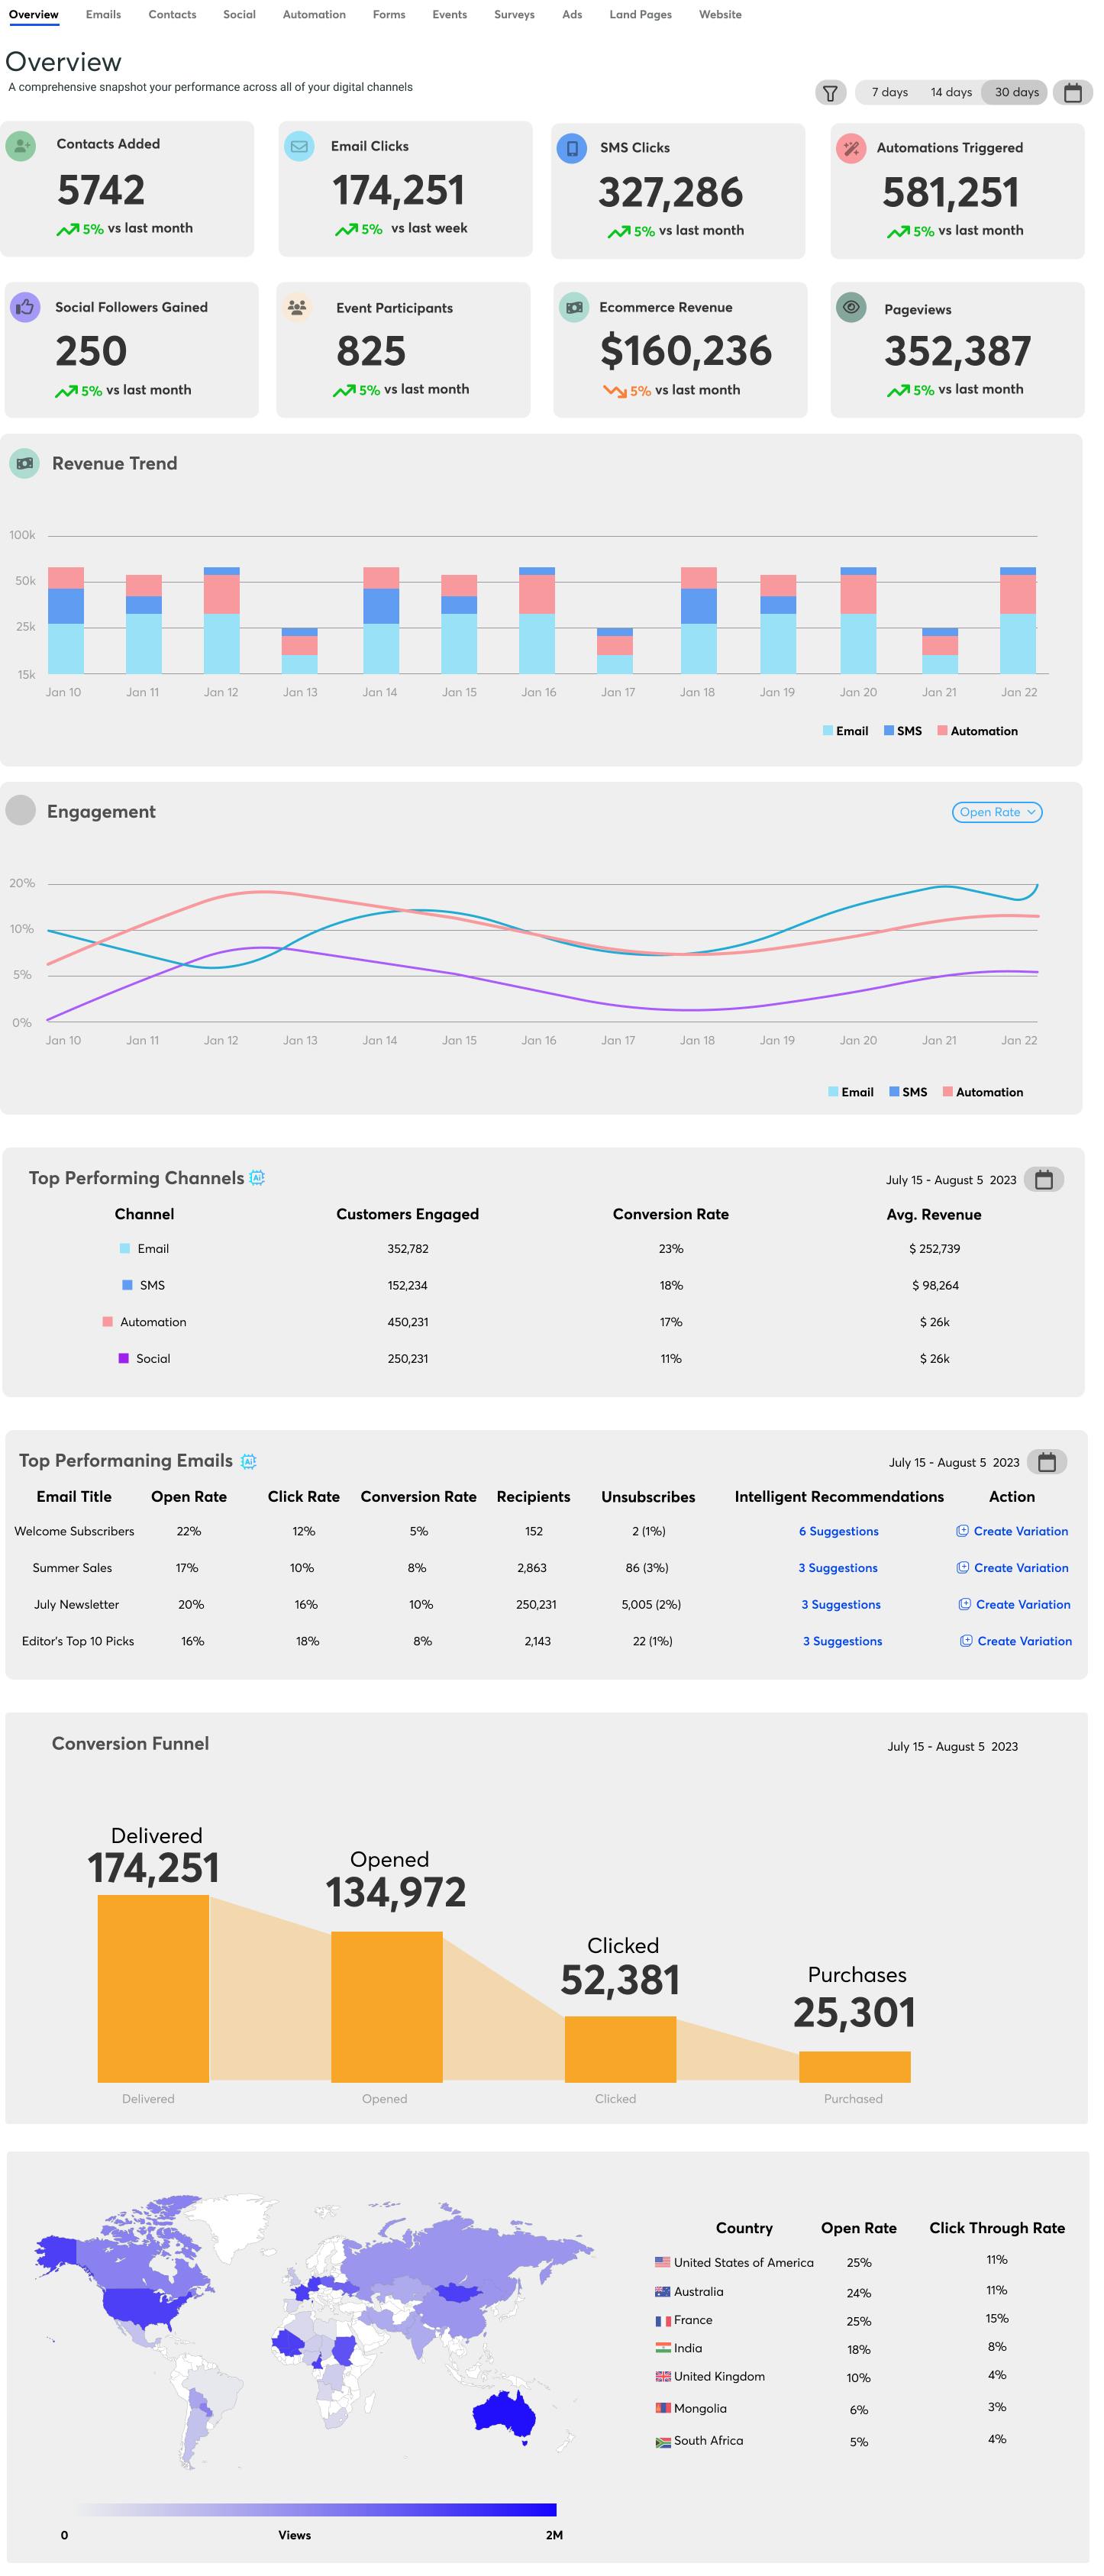Open Summer Sales 3 Suggestions link
The image size is (1104, 2576).
coord(838,1568)
